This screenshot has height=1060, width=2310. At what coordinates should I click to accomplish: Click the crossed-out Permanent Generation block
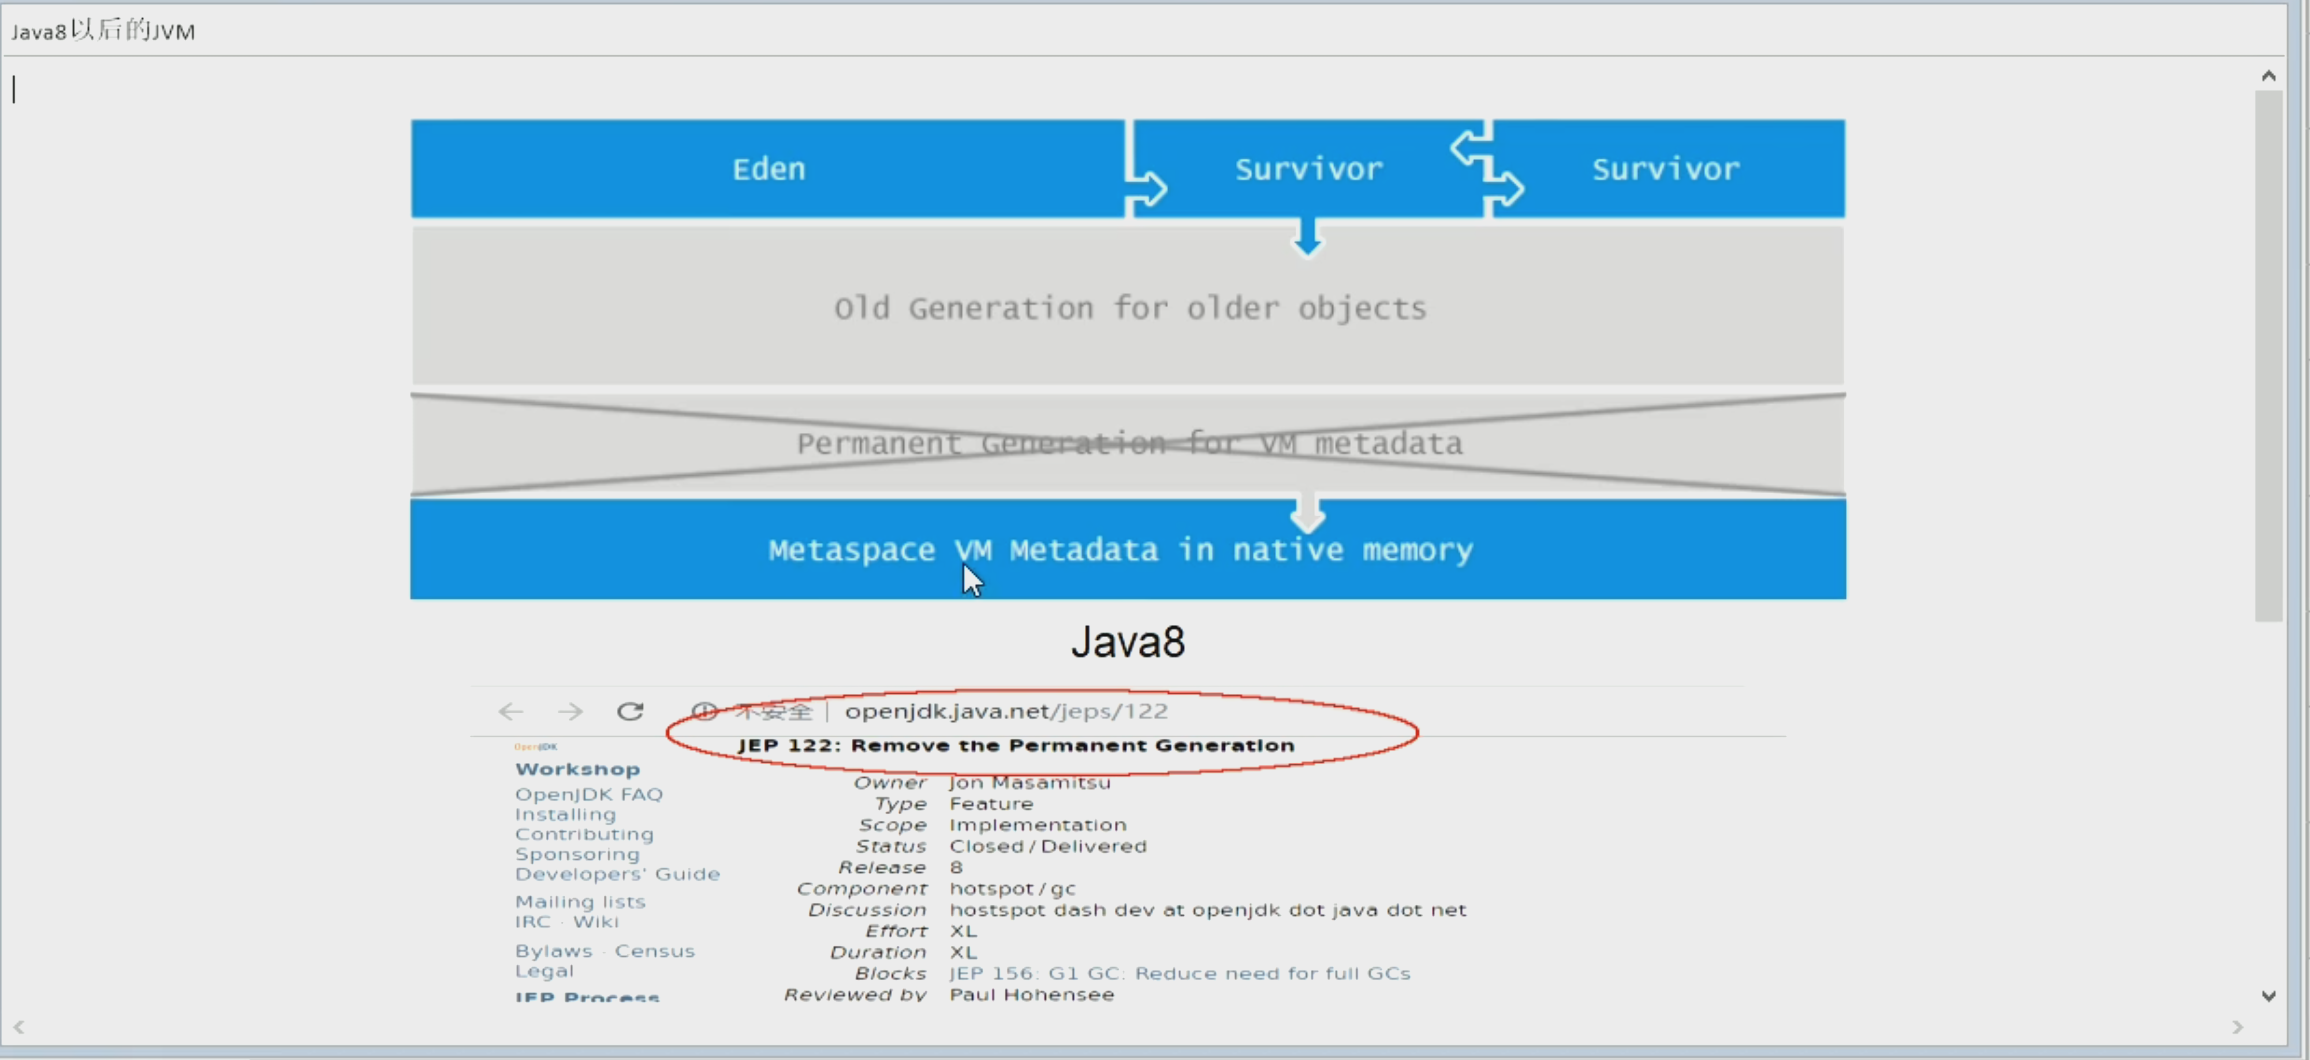click(1128, 443)
